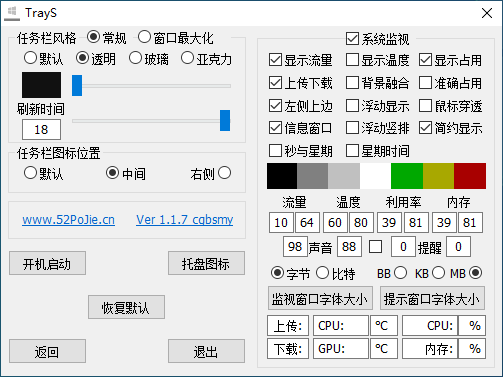Click the GPU: label field
This screenshot has width=503, height=377.
[x=341, y=349]
